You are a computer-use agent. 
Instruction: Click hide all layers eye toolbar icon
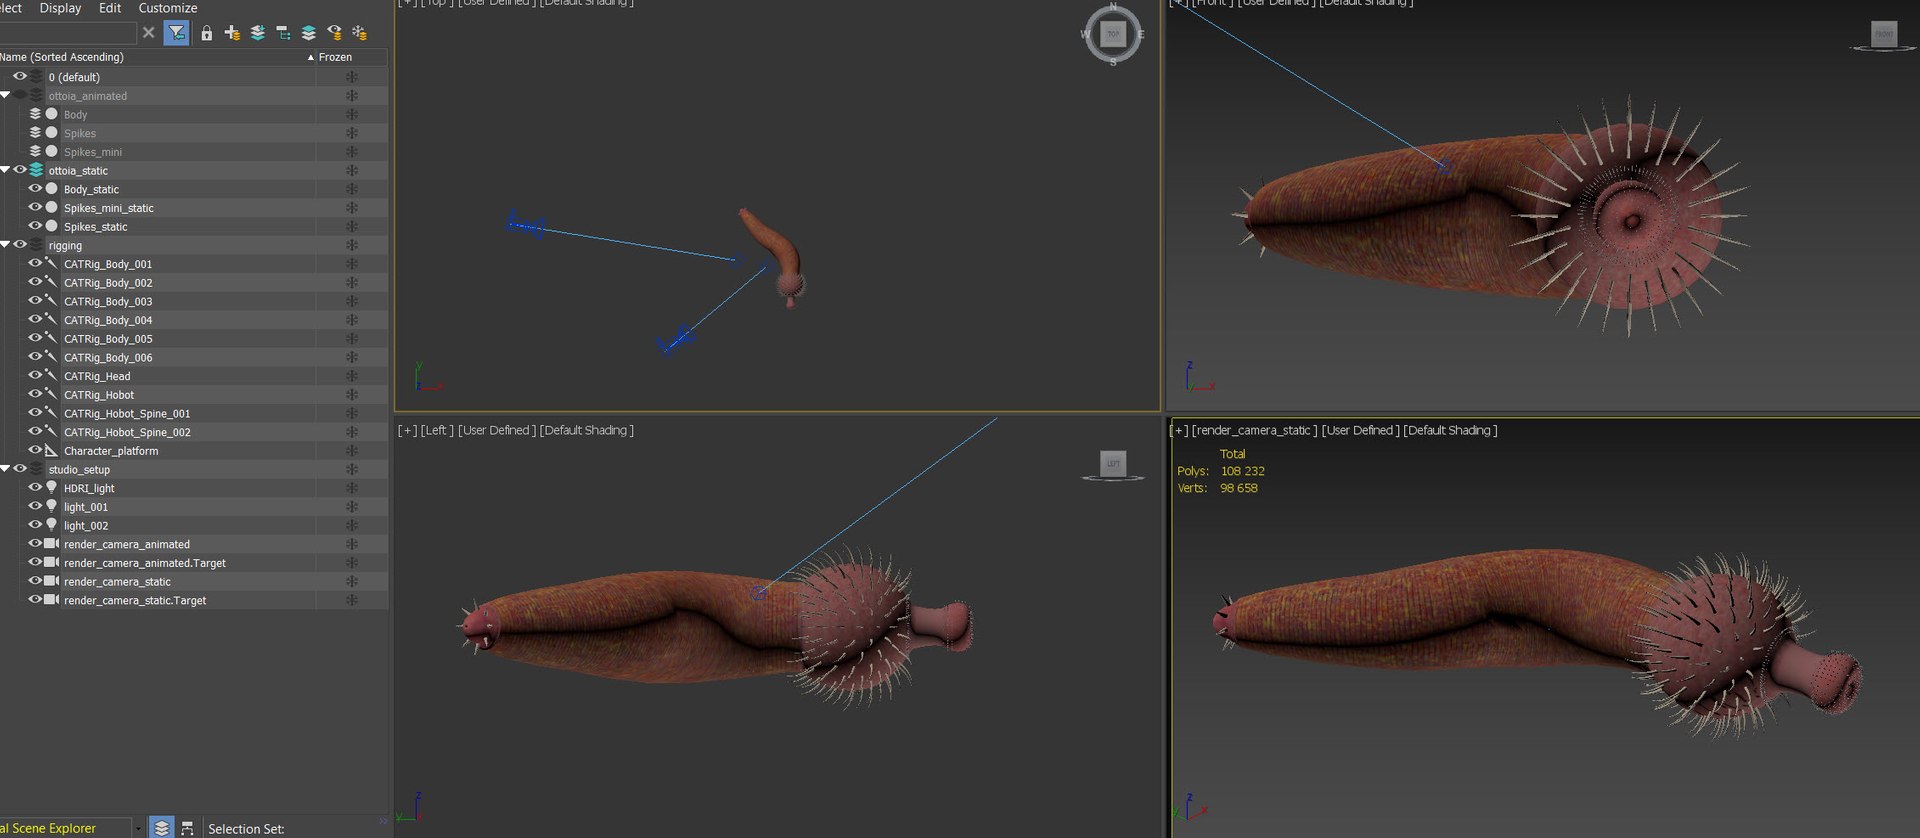pos(334,33)
